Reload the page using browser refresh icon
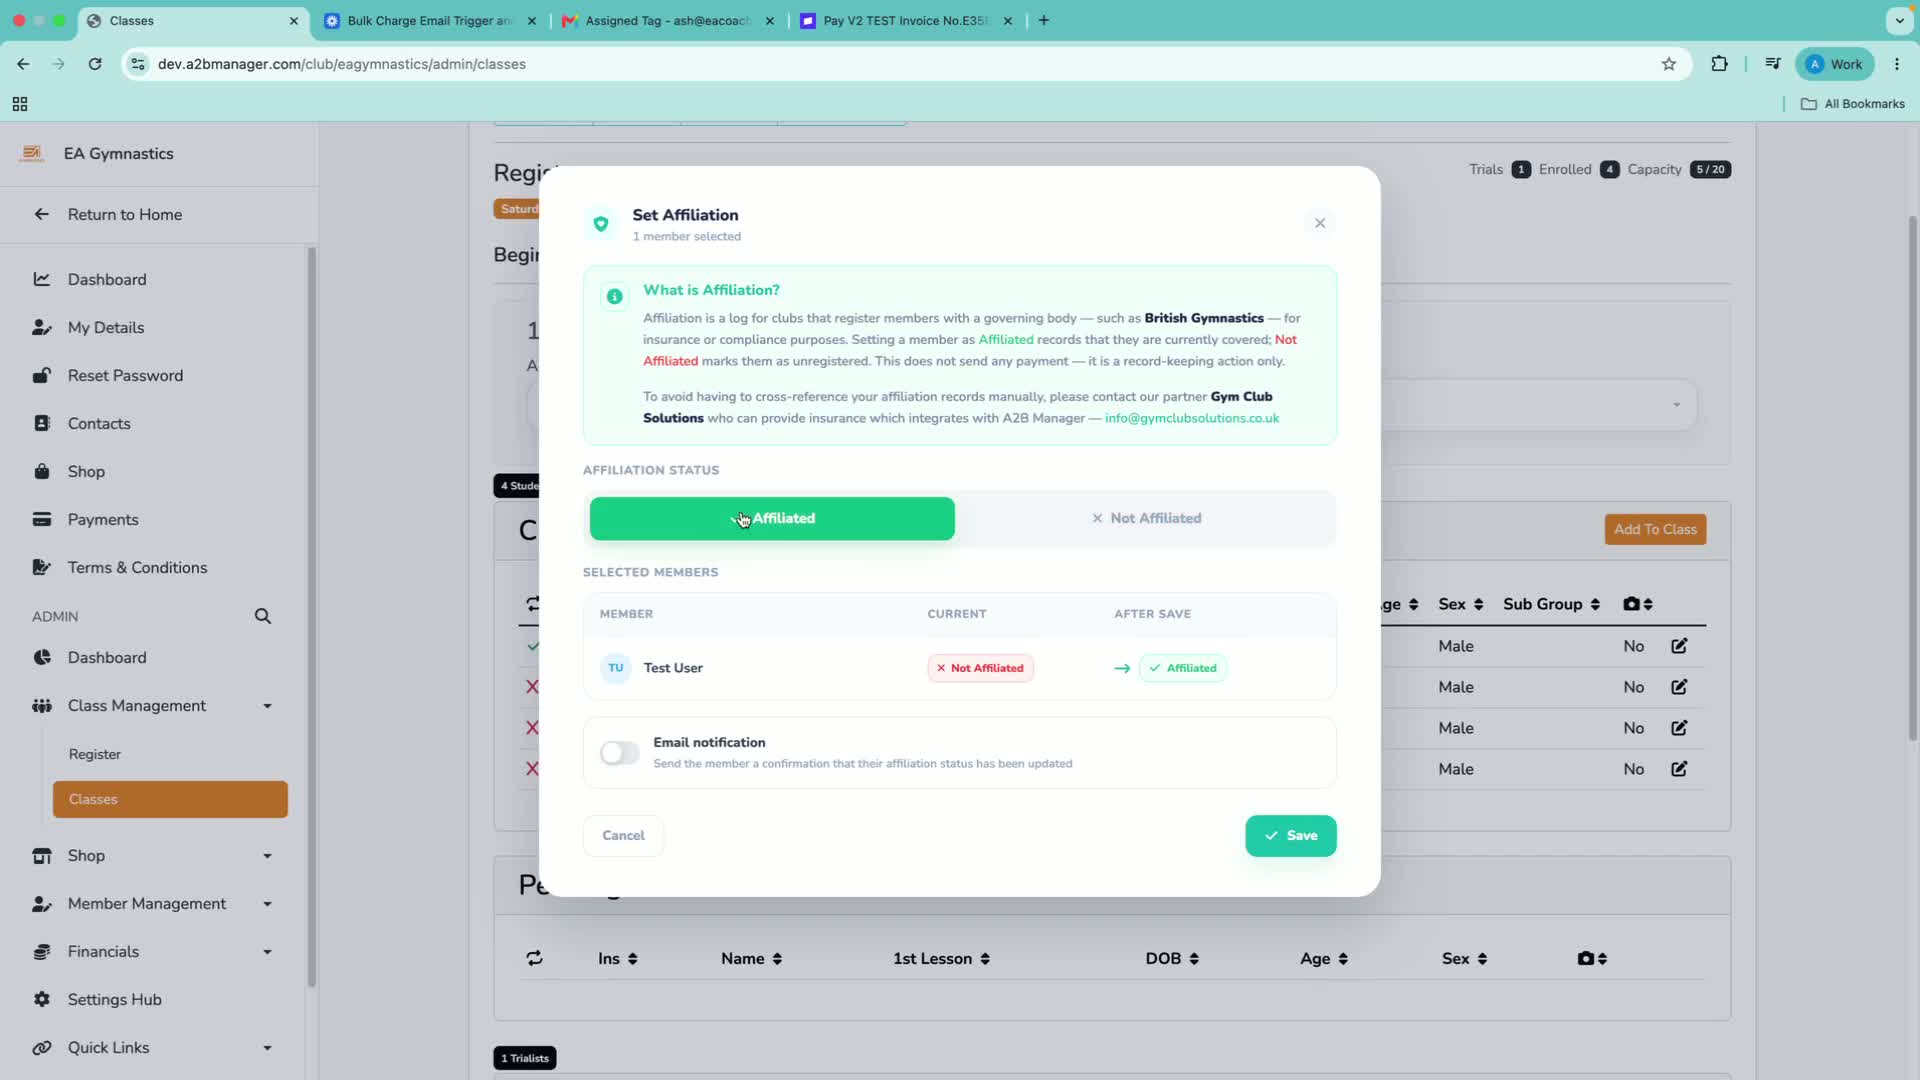This screenshot has height=1080, width=1920. tap(95, 64)
